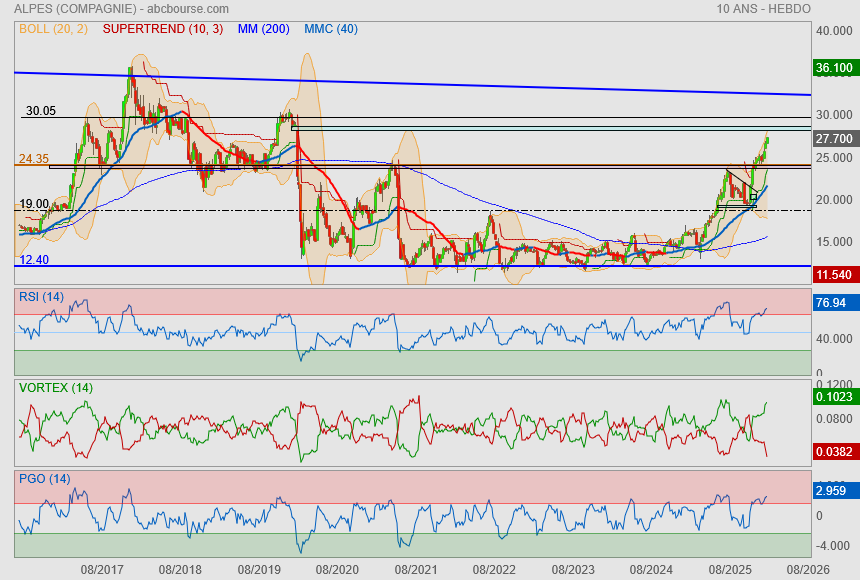This screenshot has height=580, width=860.
Task: Click the 08/2021 date on time axis
Action: coord(415,569)
